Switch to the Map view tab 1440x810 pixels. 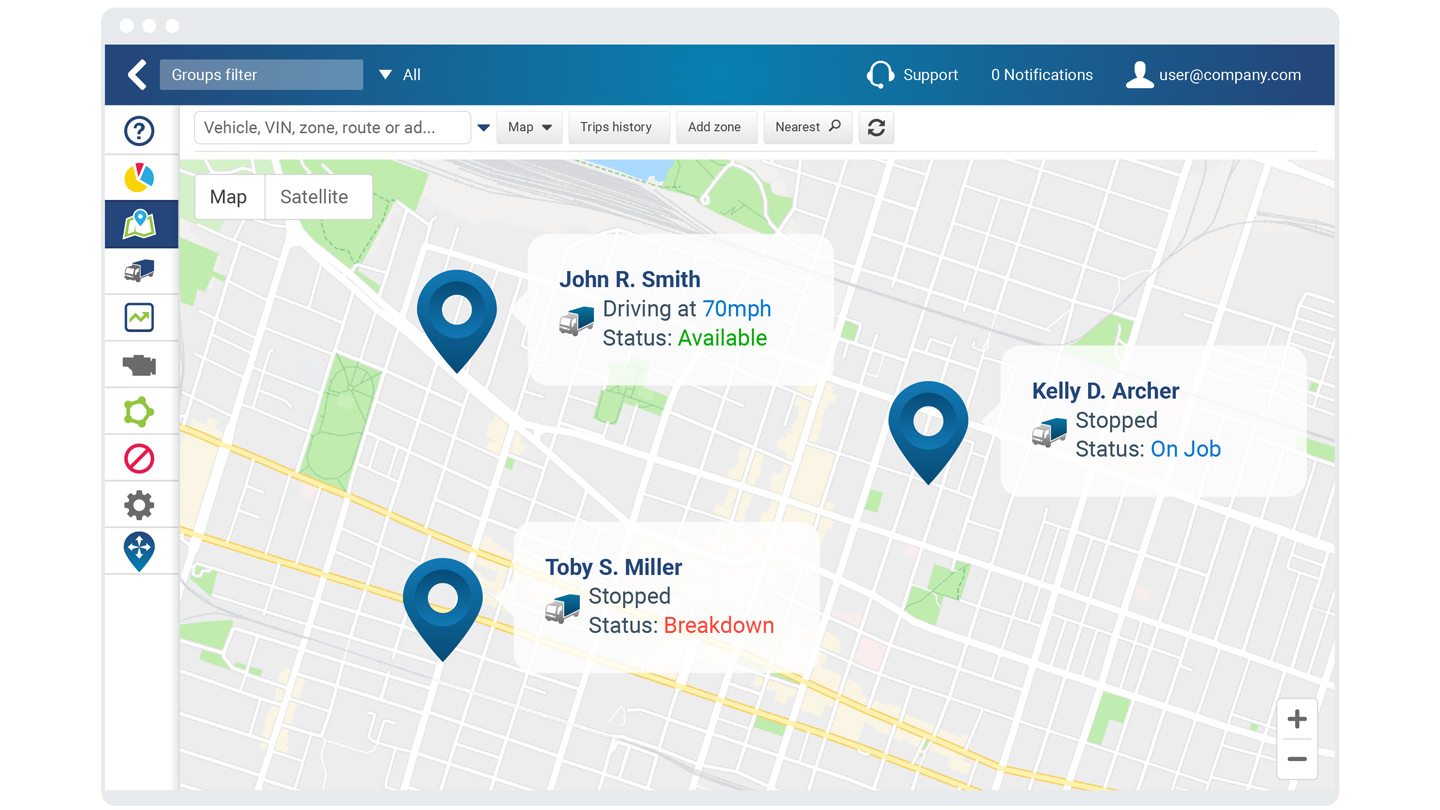[228, 197]
